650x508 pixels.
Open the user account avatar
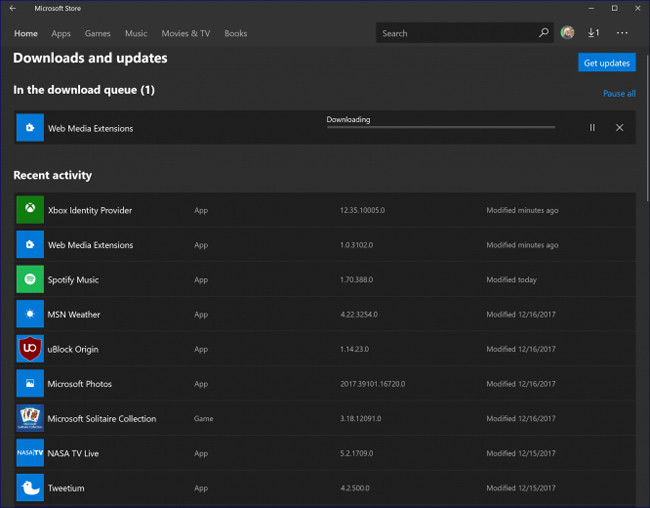pyautogui.click(x=567, y=32)
